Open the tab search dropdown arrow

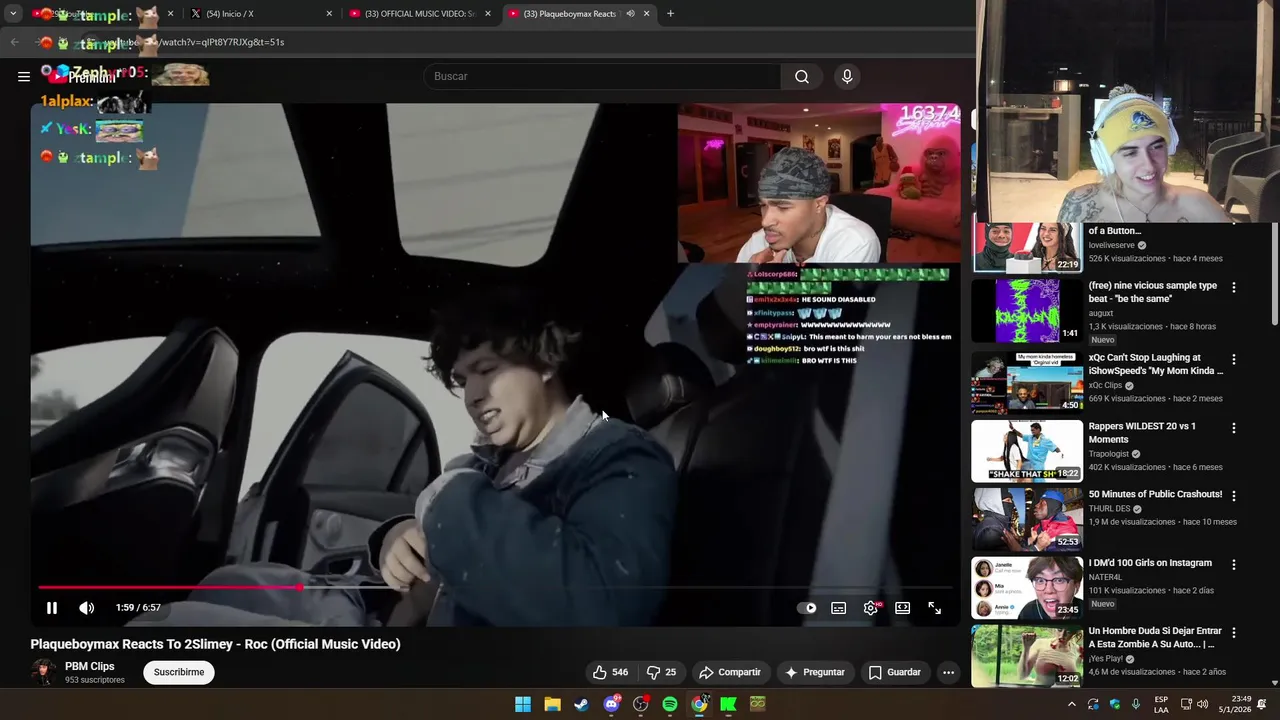tap(13, 14)
